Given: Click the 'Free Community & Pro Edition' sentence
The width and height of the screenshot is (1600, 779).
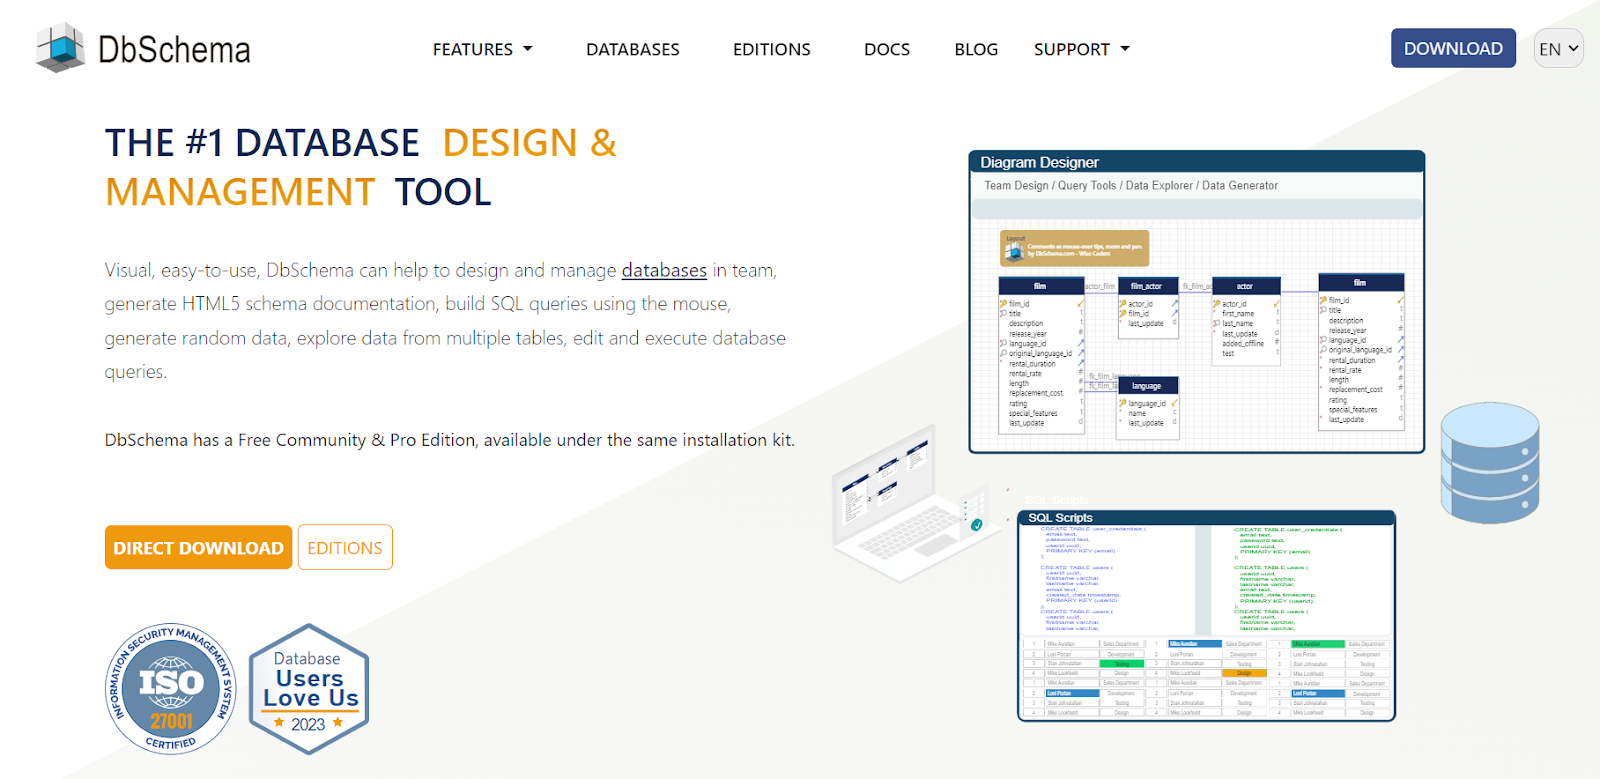Looking at the screenshot, I should 450,440.
